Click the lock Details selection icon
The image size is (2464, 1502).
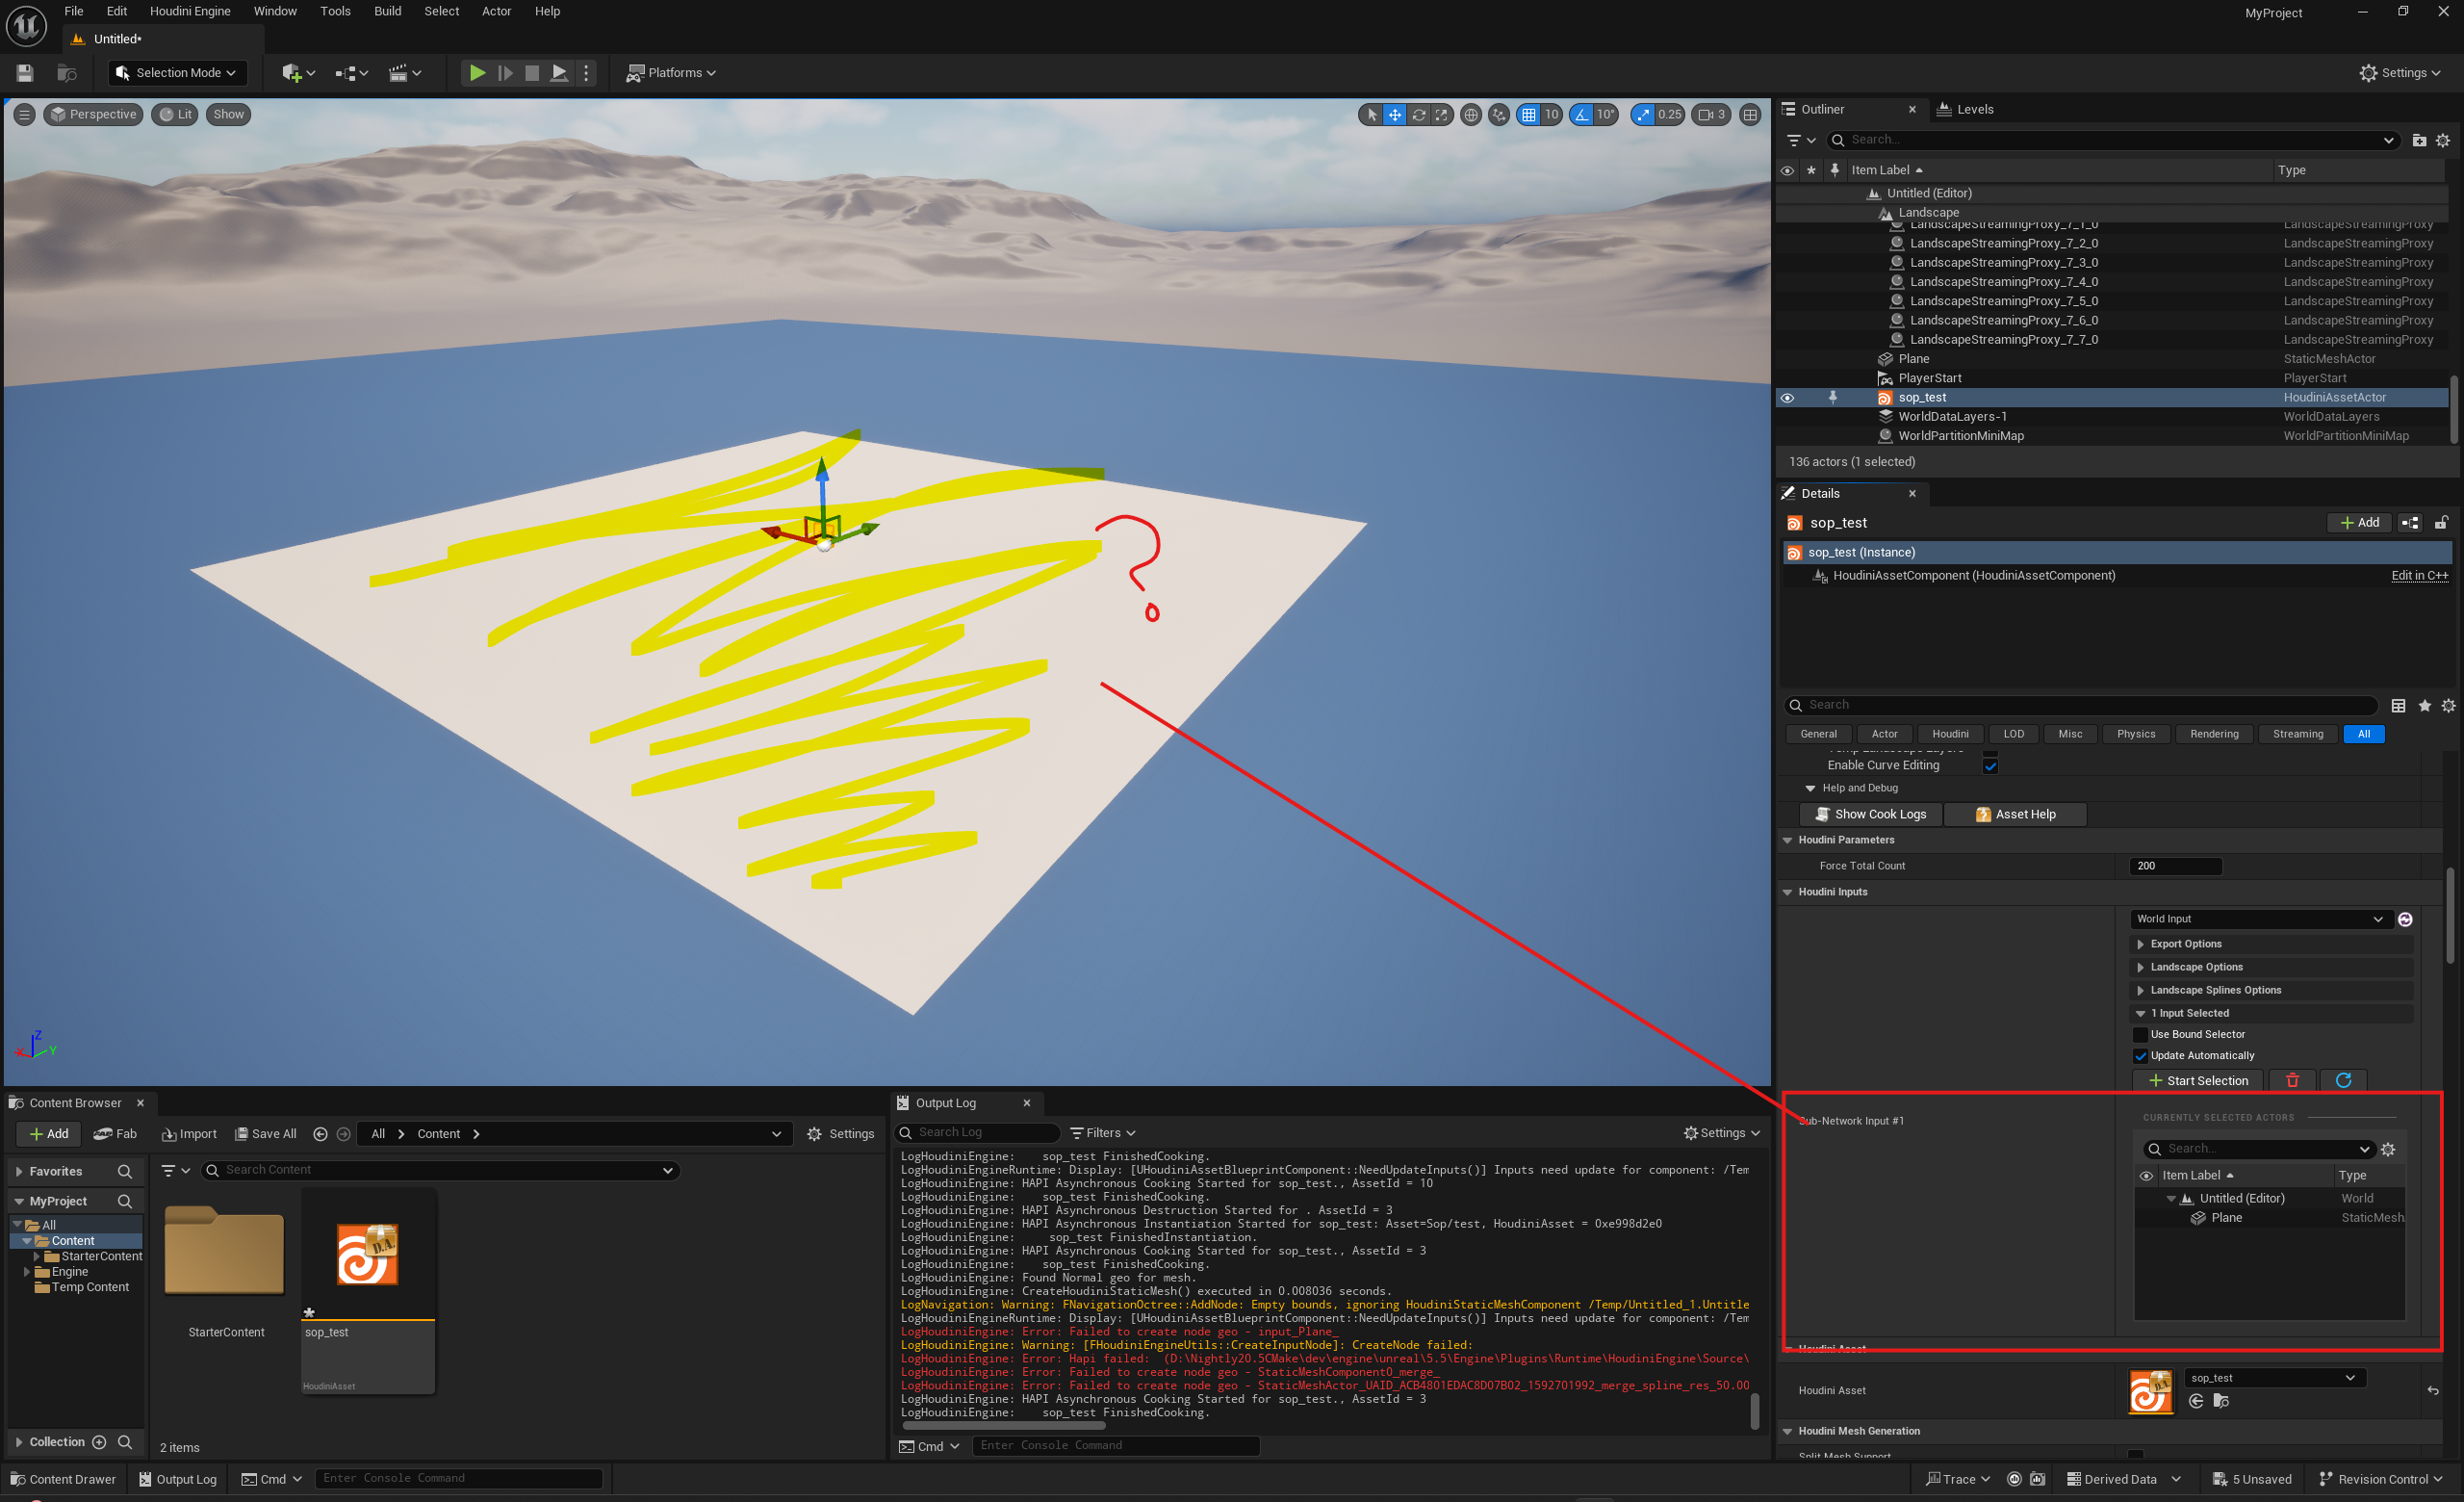pos(2441,523)
